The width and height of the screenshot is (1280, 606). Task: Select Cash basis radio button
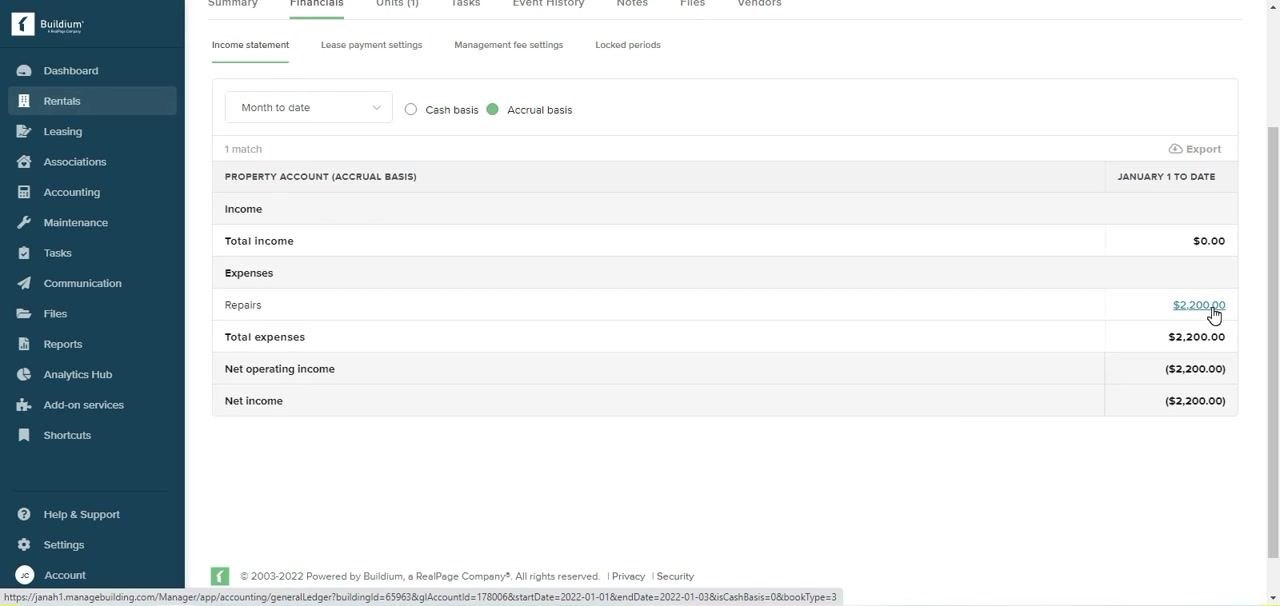(411, 109)
